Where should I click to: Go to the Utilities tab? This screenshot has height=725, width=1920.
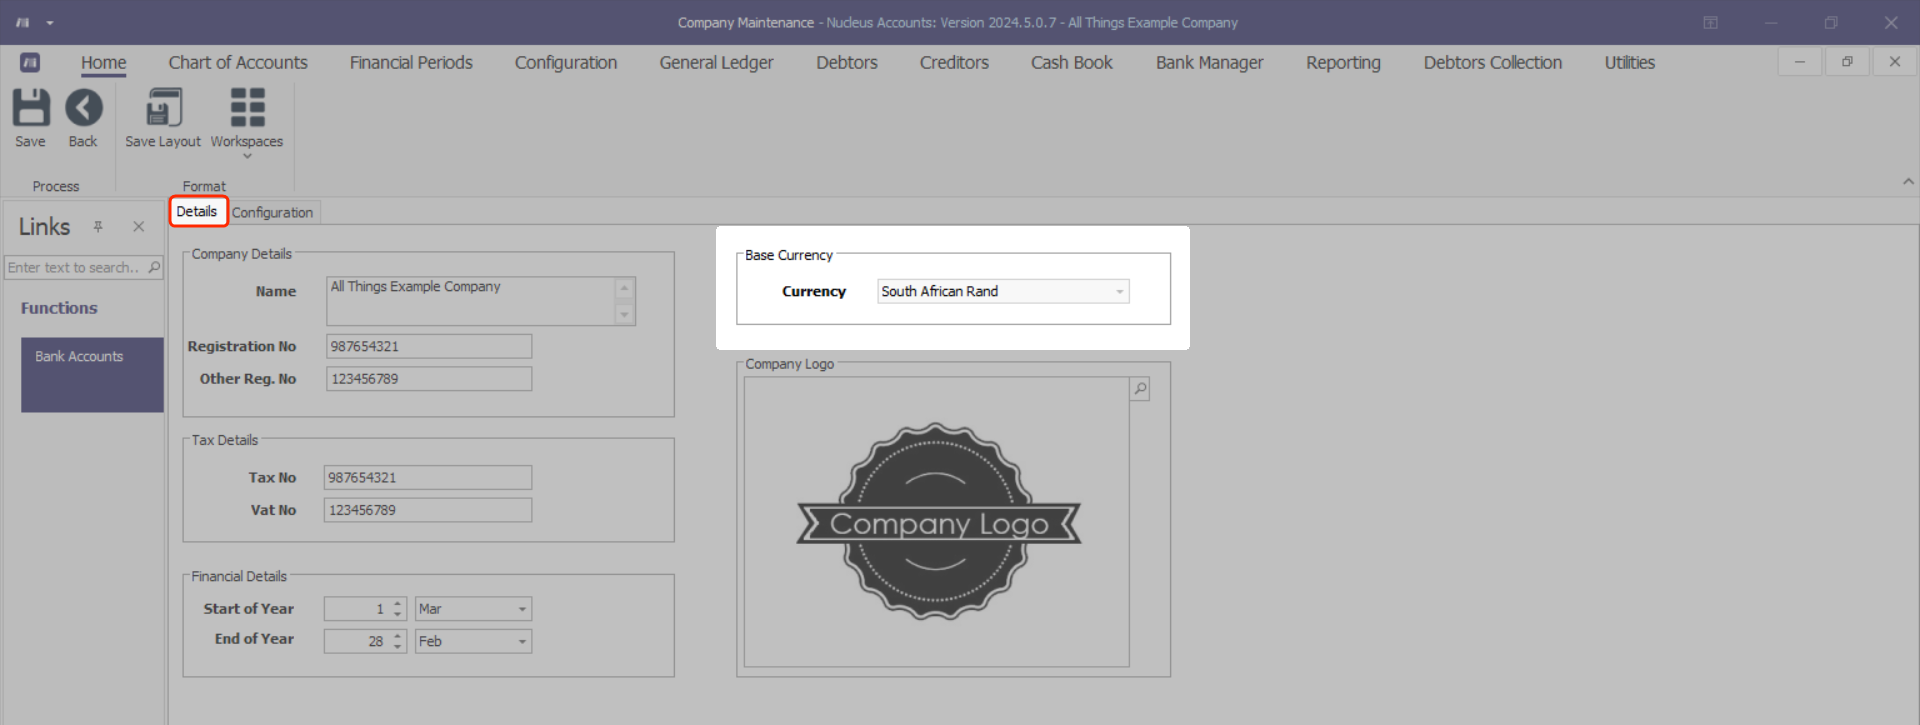coord(1630,62)
